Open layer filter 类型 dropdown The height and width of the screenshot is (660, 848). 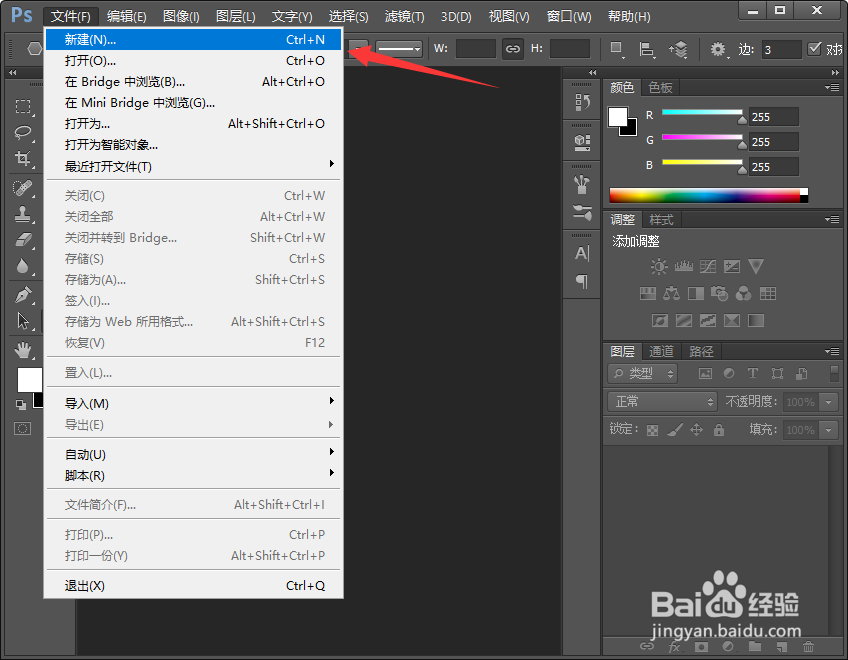(x=643, y=373)
